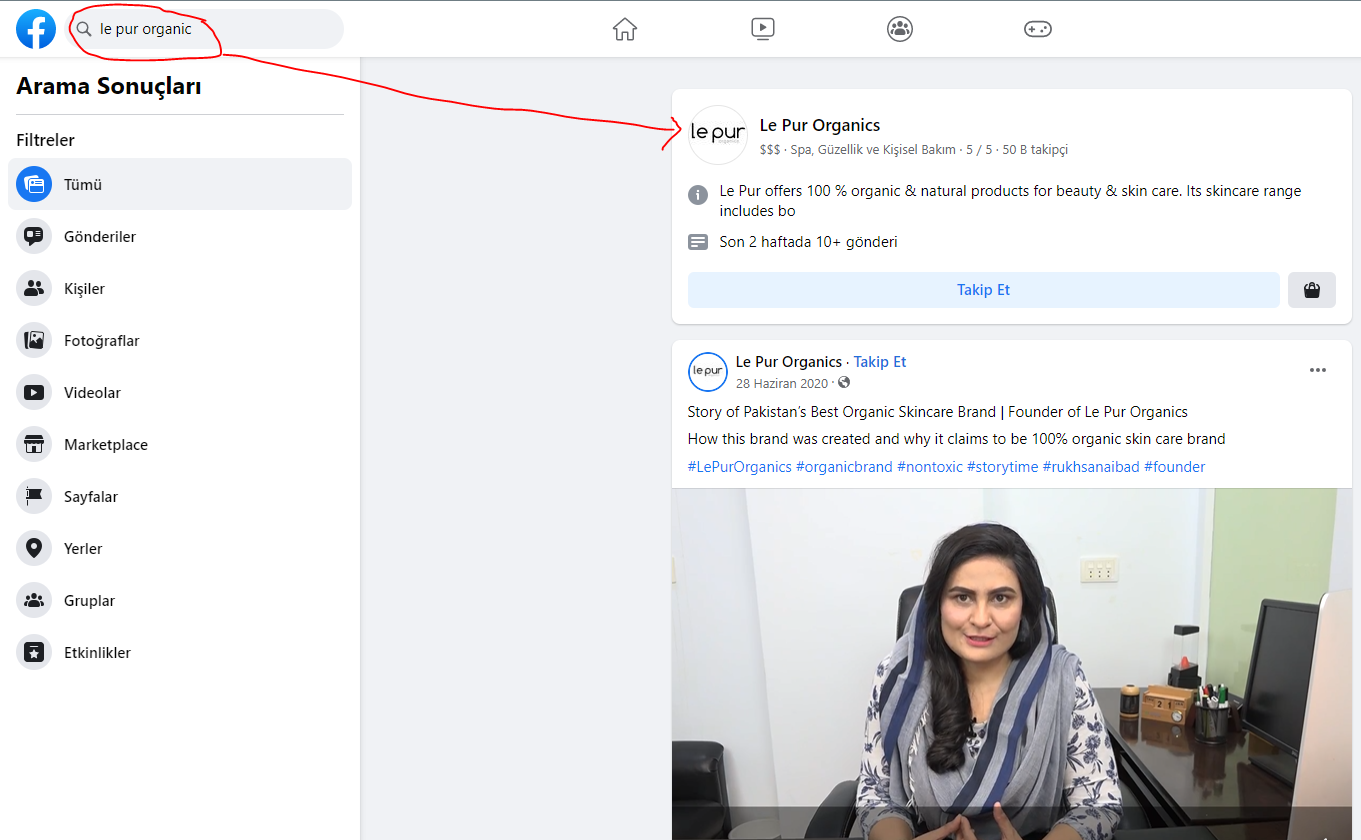The image size is (1361, 840).
Task: Open Le Pur Organics page profile logo
Action: 718,135
